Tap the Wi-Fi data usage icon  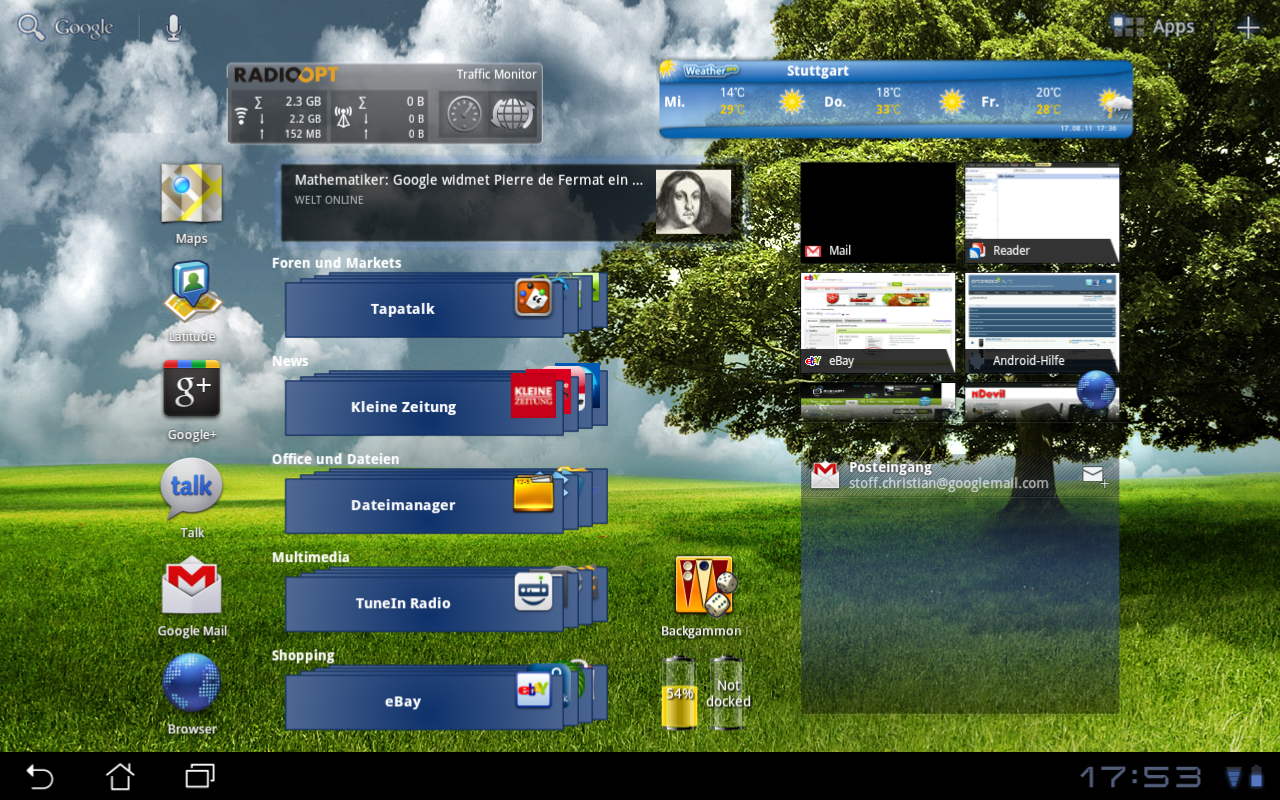240,116
